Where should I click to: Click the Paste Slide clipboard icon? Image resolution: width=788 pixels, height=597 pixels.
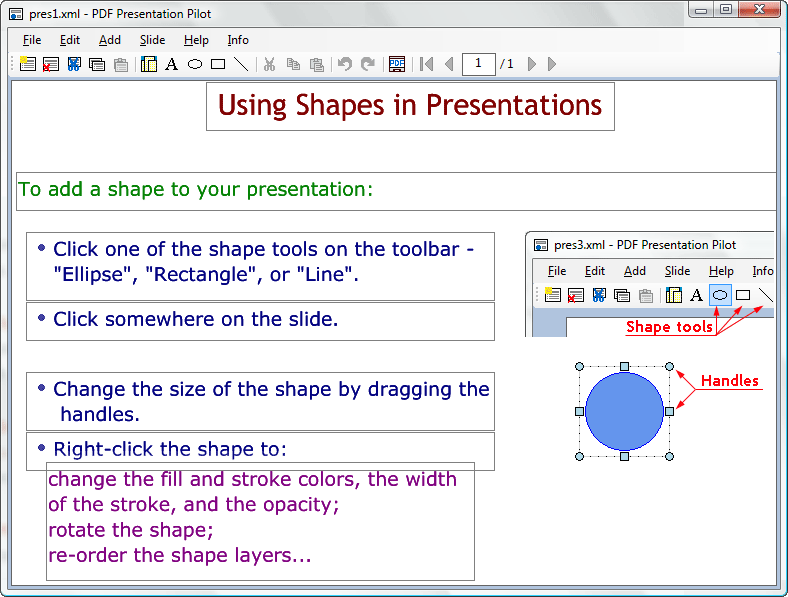pyautogui.click(x=121, y=64)
